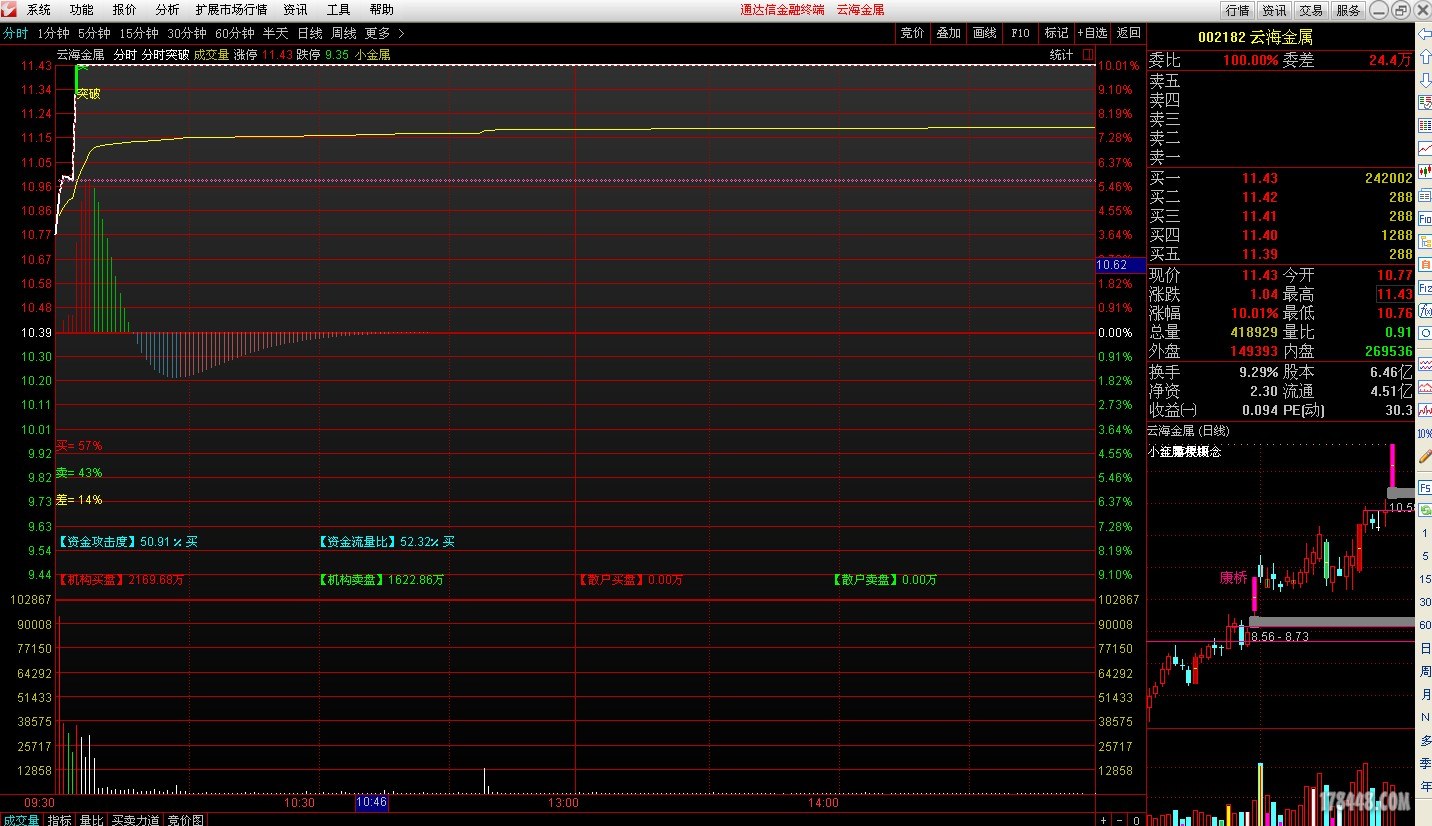Click the 统计 statistics button

[1061, 55]
